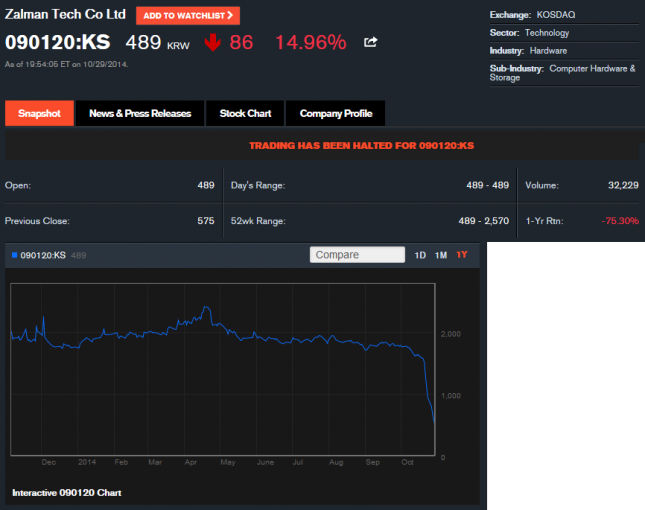Click the Oct label on chart axis

[x=407, y=462]
